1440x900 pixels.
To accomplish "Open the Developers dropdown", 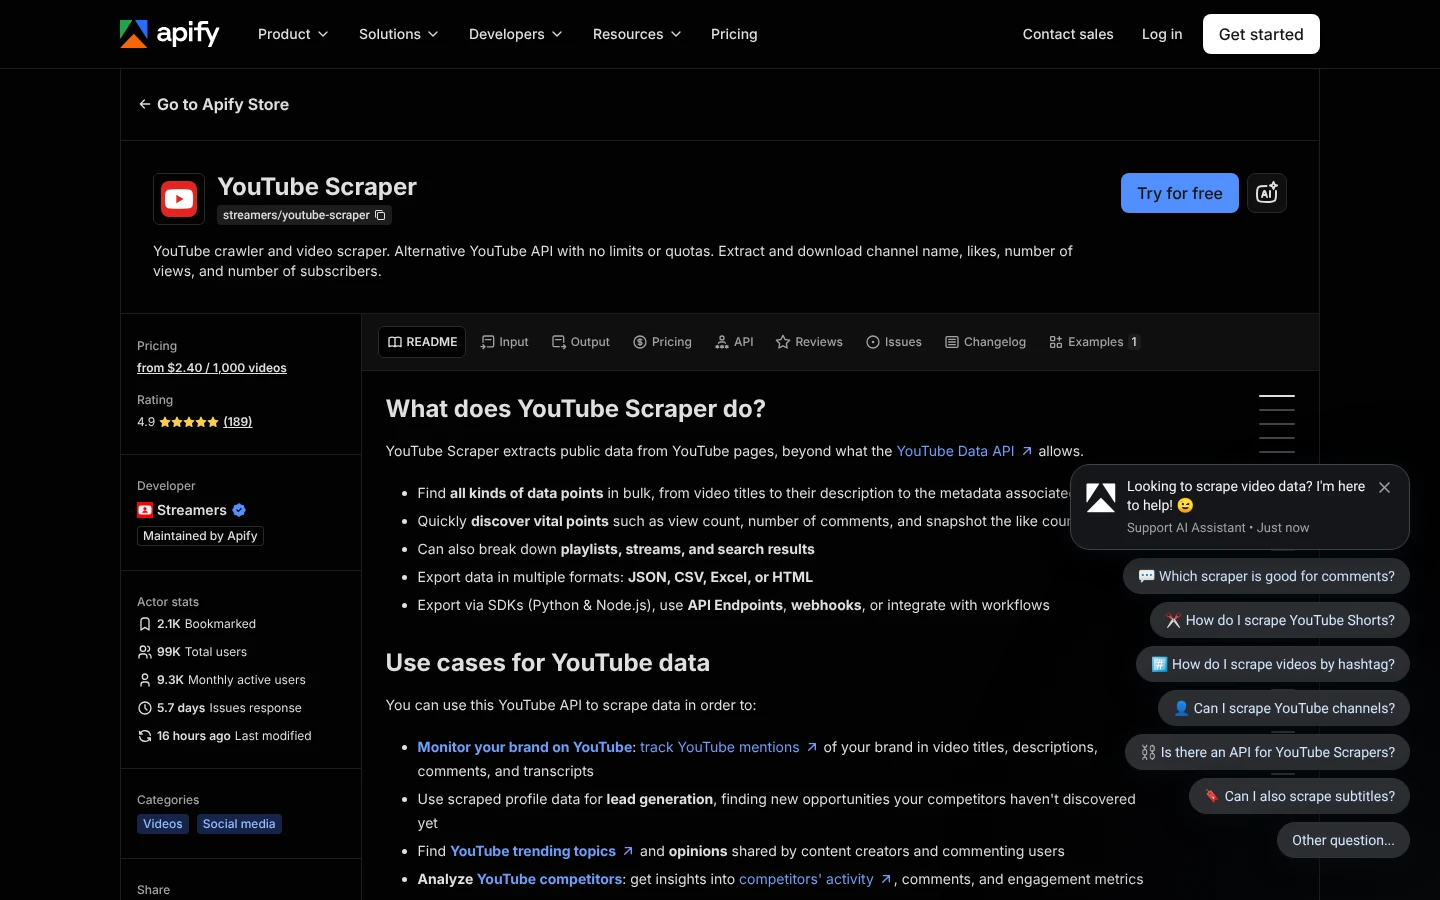I will 516,34.
